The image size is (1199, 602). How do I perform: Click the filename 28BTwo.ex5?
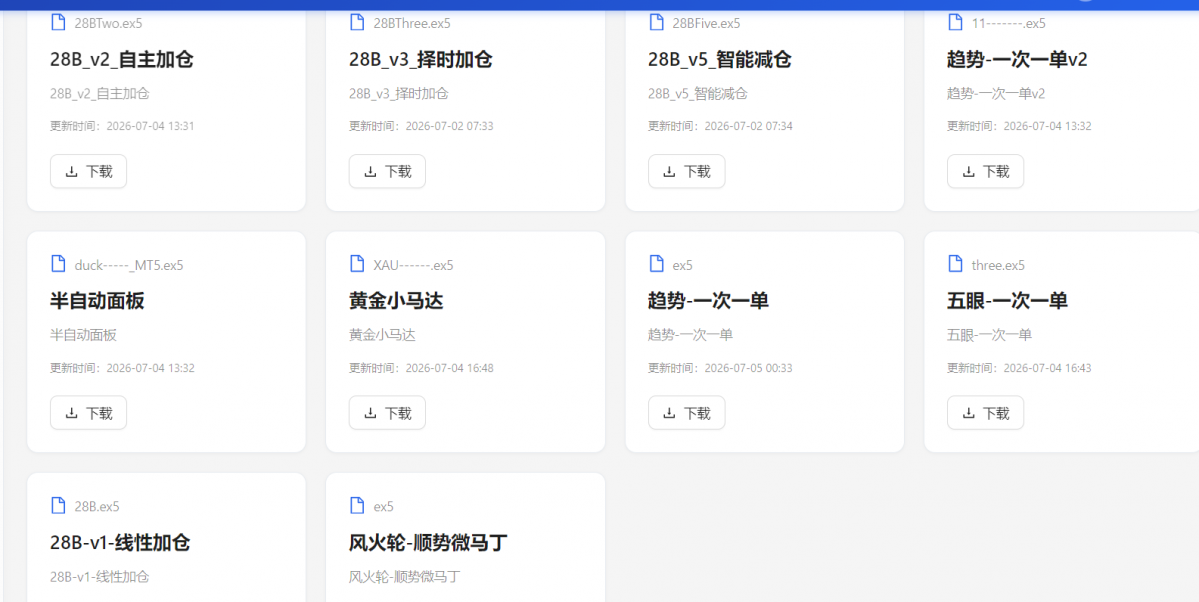pyautogui.click(x=108, y=23)
